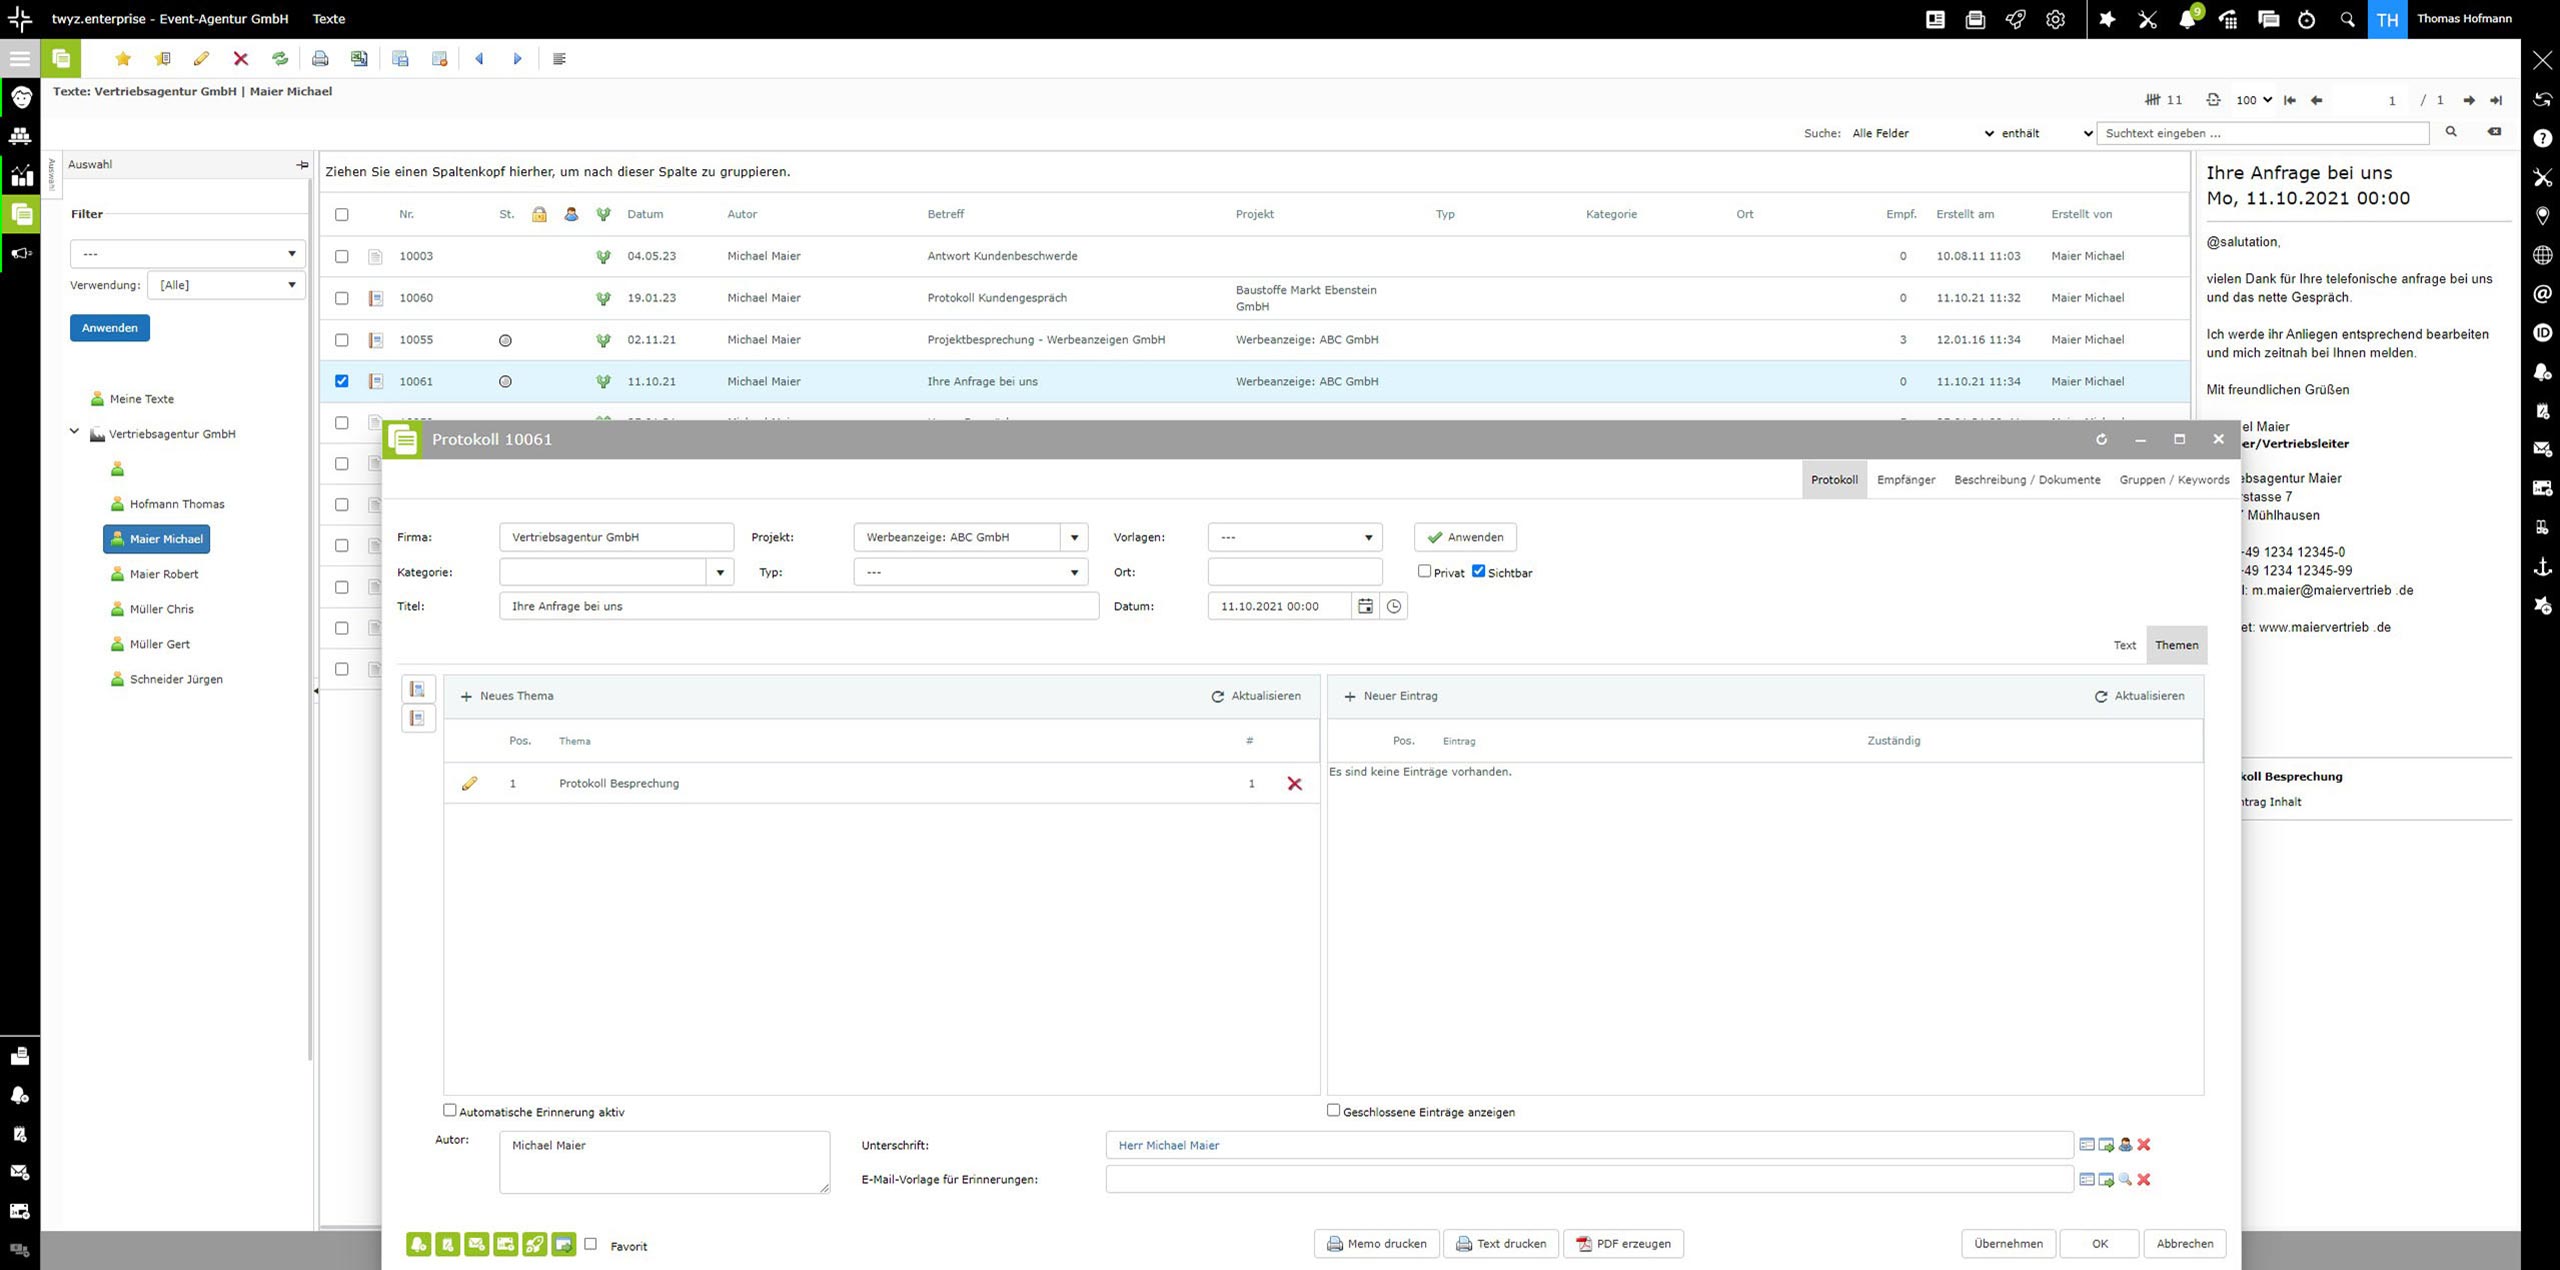
Task: Enable 'Automatische Erinnerung aktiv' checkbox
Action: point(450,1110)
